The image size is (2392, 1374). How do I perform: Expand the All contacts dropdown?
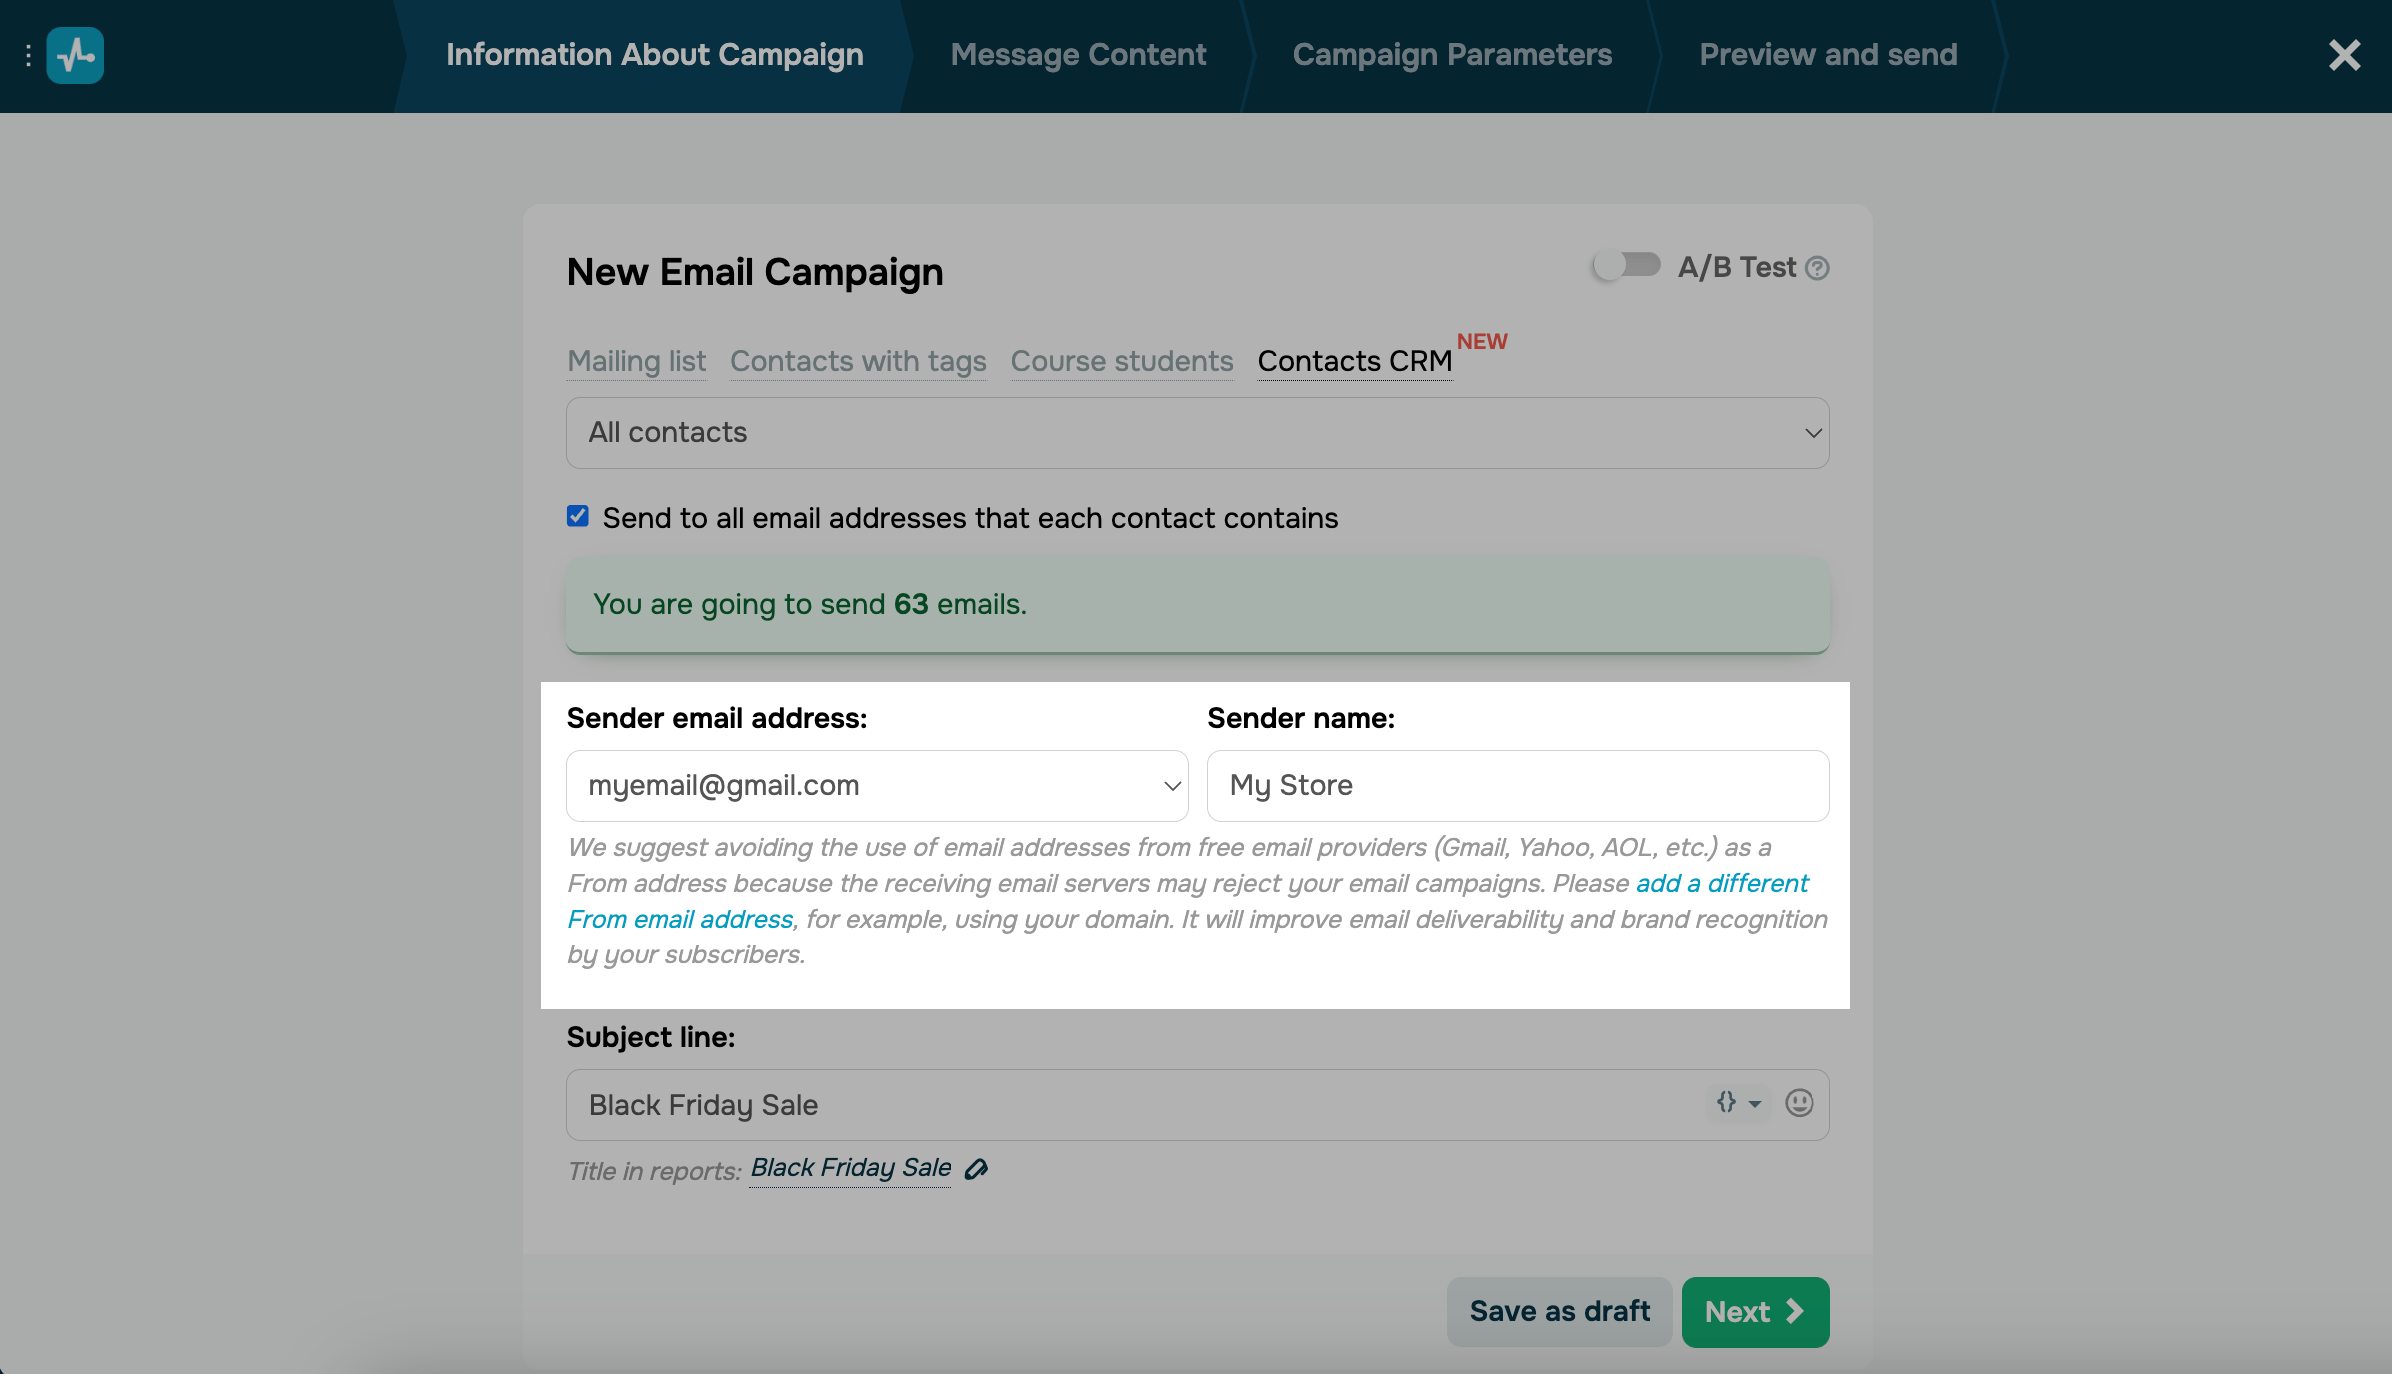pyautogui.click(x=1197, y=433)
